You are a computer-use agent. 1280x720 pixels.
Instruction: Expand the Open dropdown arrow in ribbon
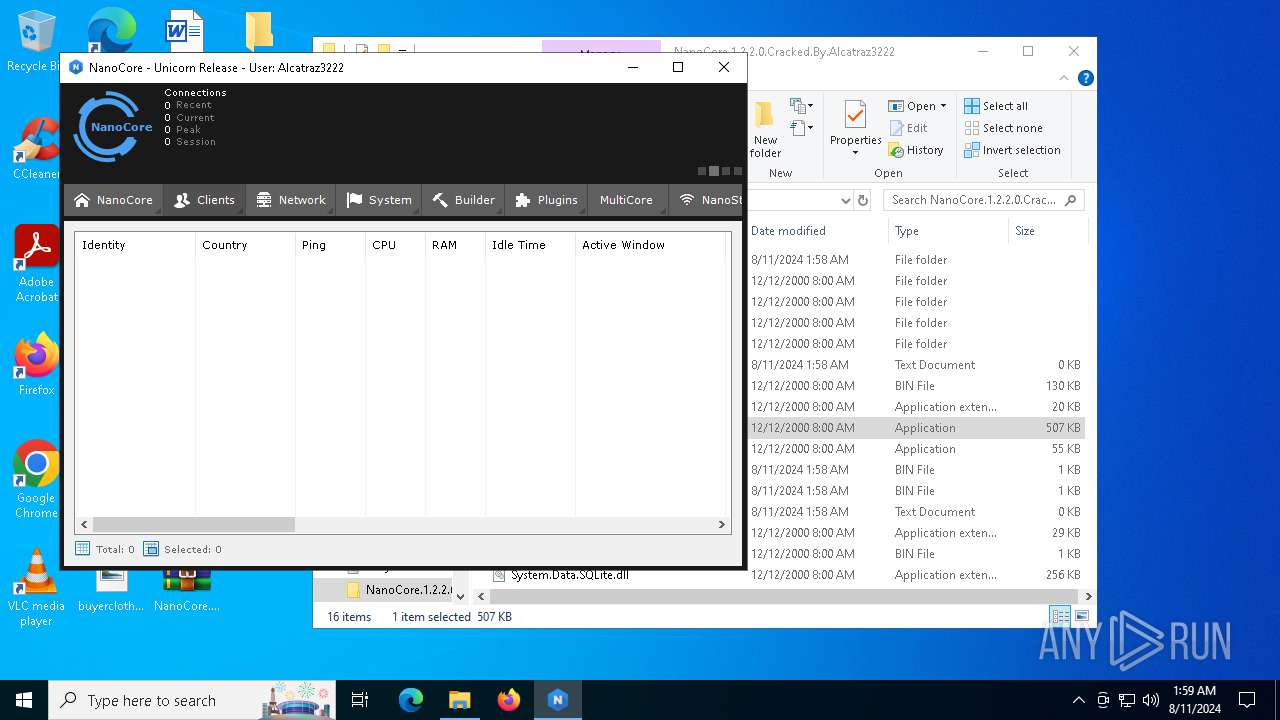[x=943, y=106]
